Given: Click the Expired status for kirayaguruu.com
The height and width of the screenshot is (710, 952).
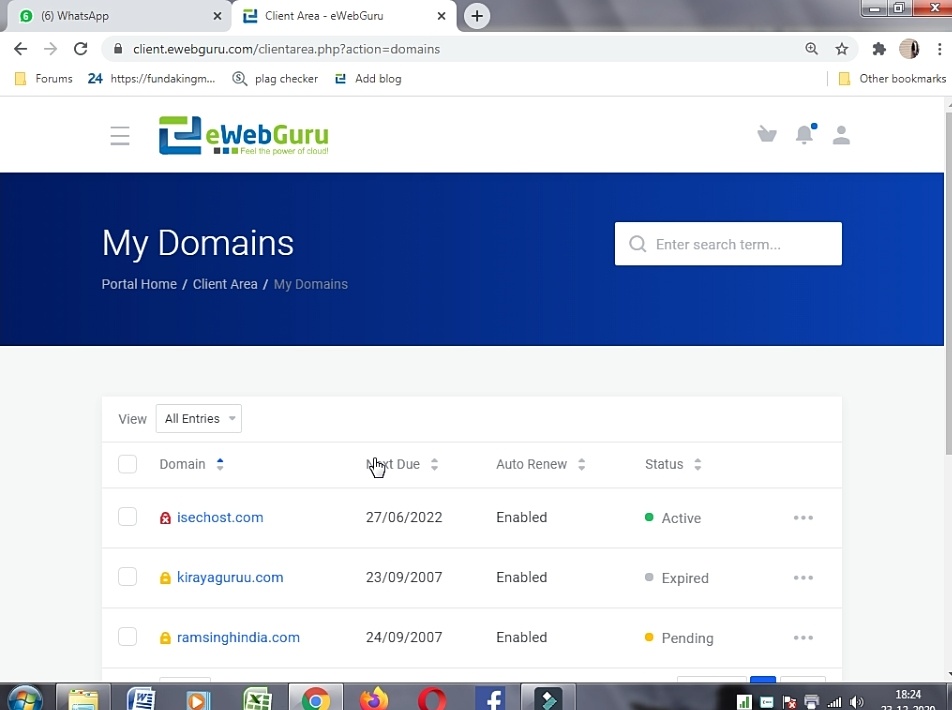Looking at the screenshot, I should pos(676,578).
